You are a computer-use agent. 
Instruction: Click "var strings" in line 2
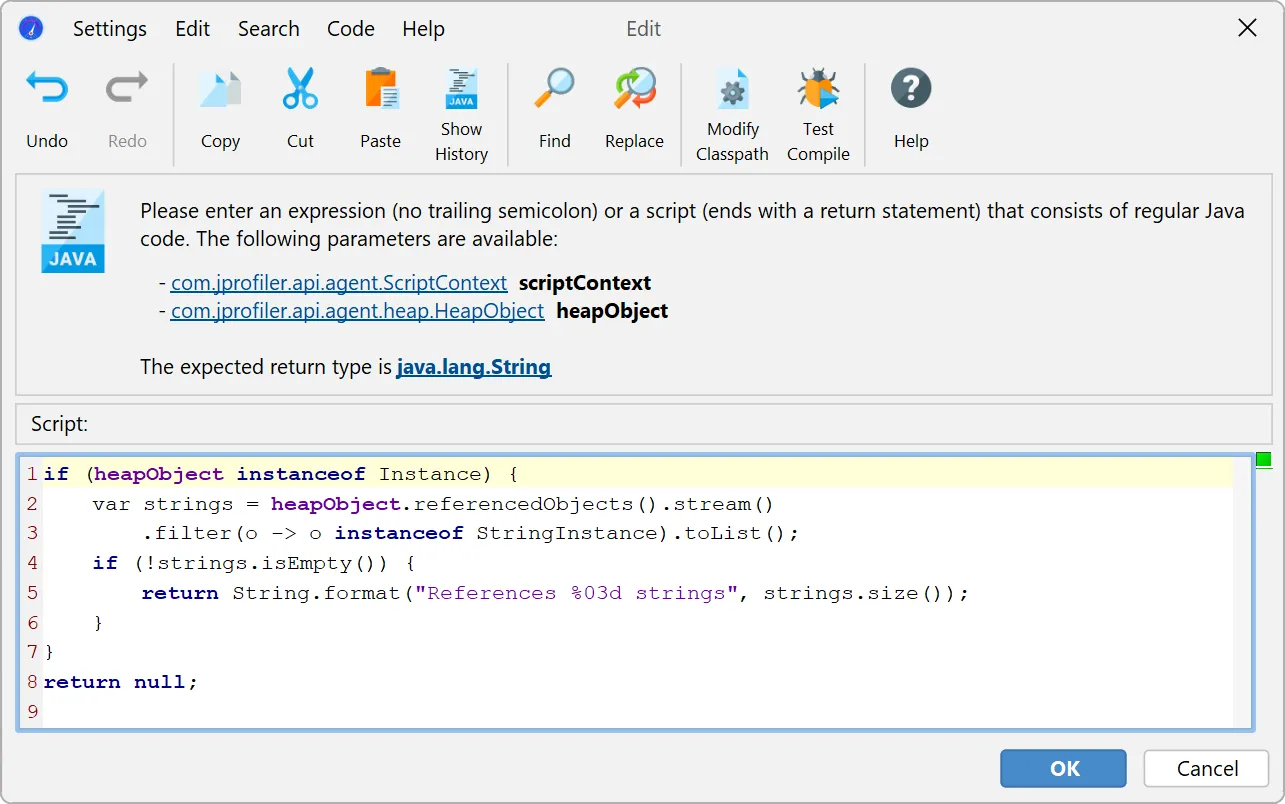pyautogui.click(x=163, y=504)
